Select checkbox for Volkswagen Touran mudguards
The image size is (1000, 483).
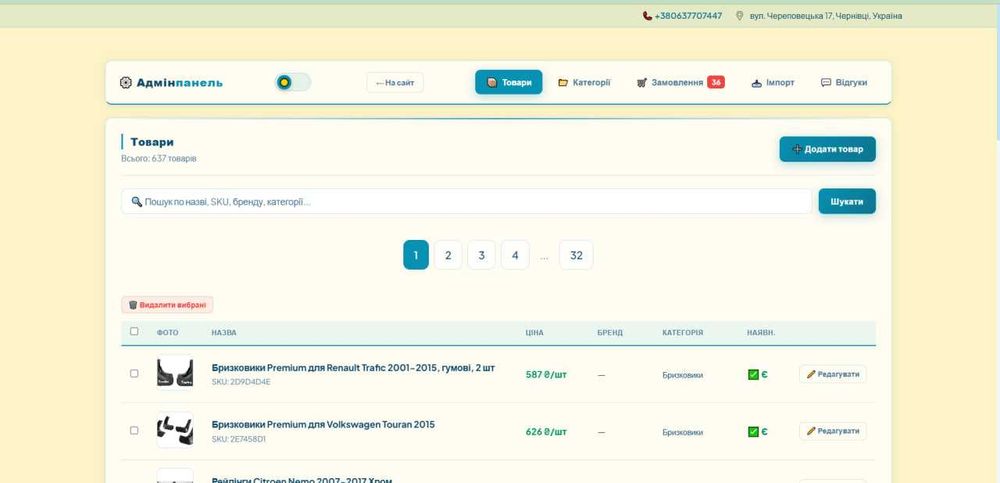[x=134, y=431]
